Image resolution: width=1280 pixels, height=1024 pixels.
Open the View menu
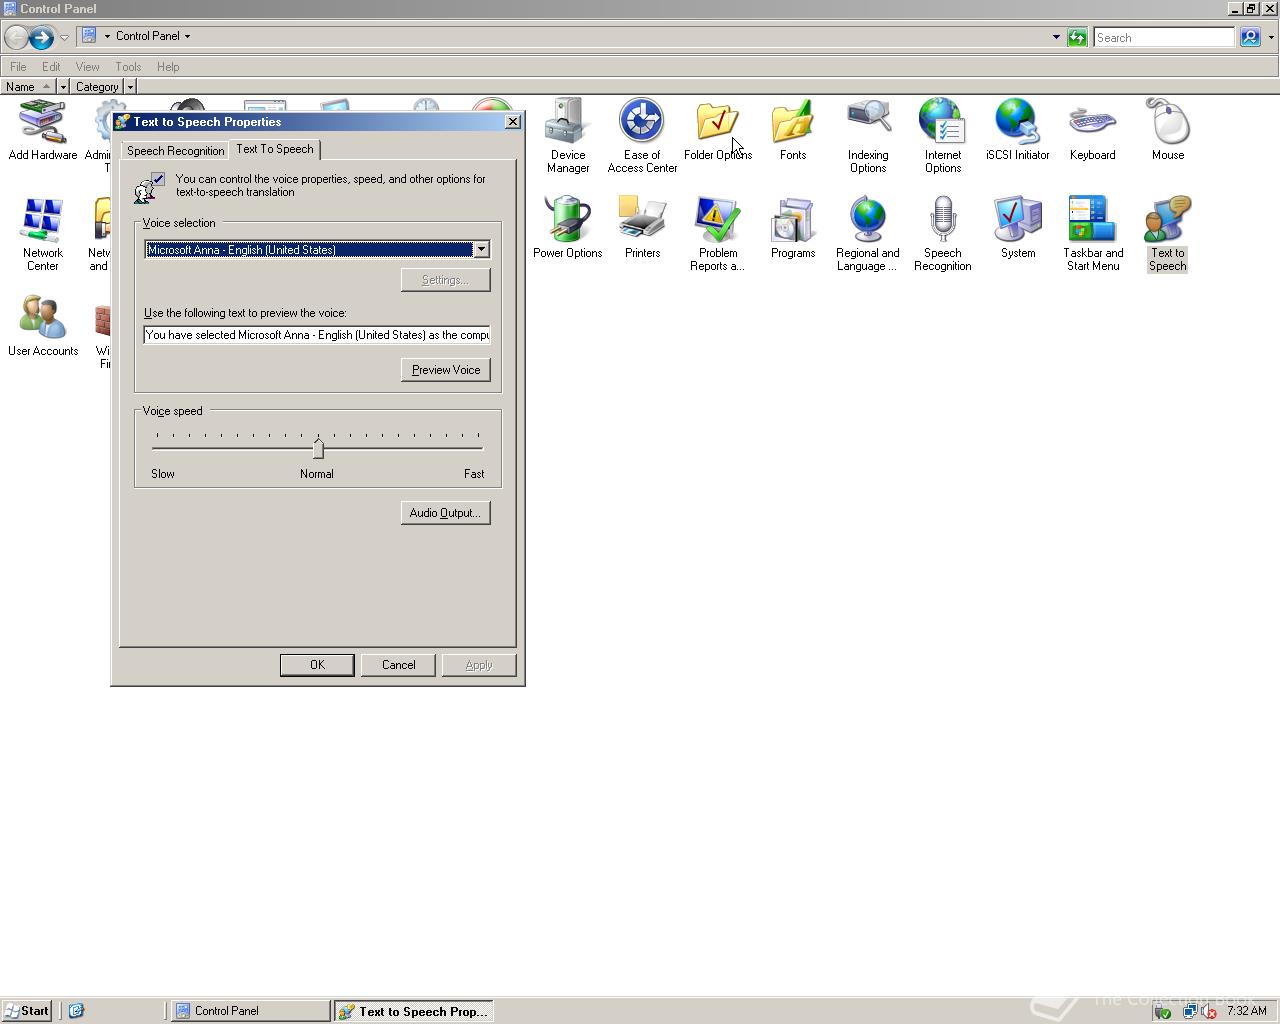[87, 67]
